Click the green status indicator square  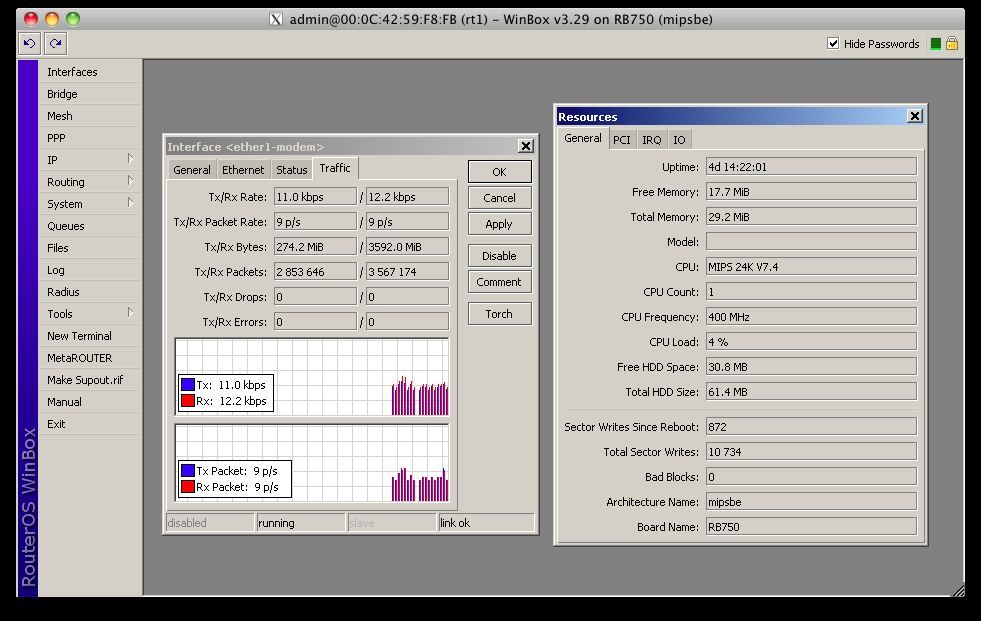pos(936,44)
